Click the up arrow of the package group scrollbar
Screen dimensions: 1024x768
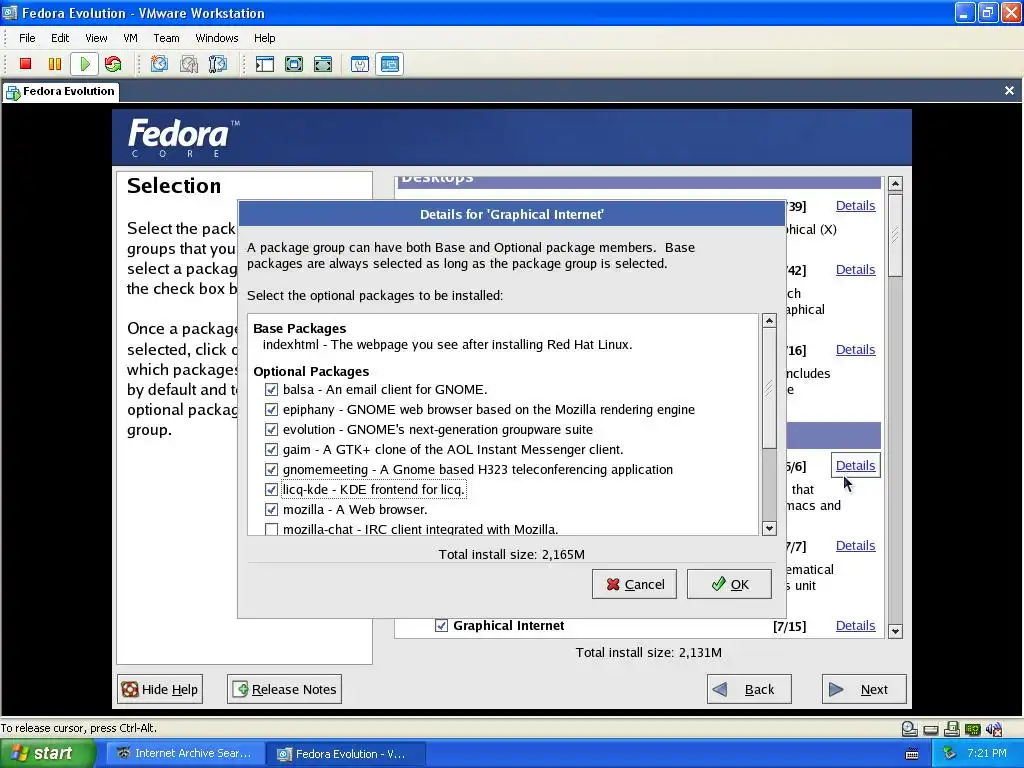895,184
